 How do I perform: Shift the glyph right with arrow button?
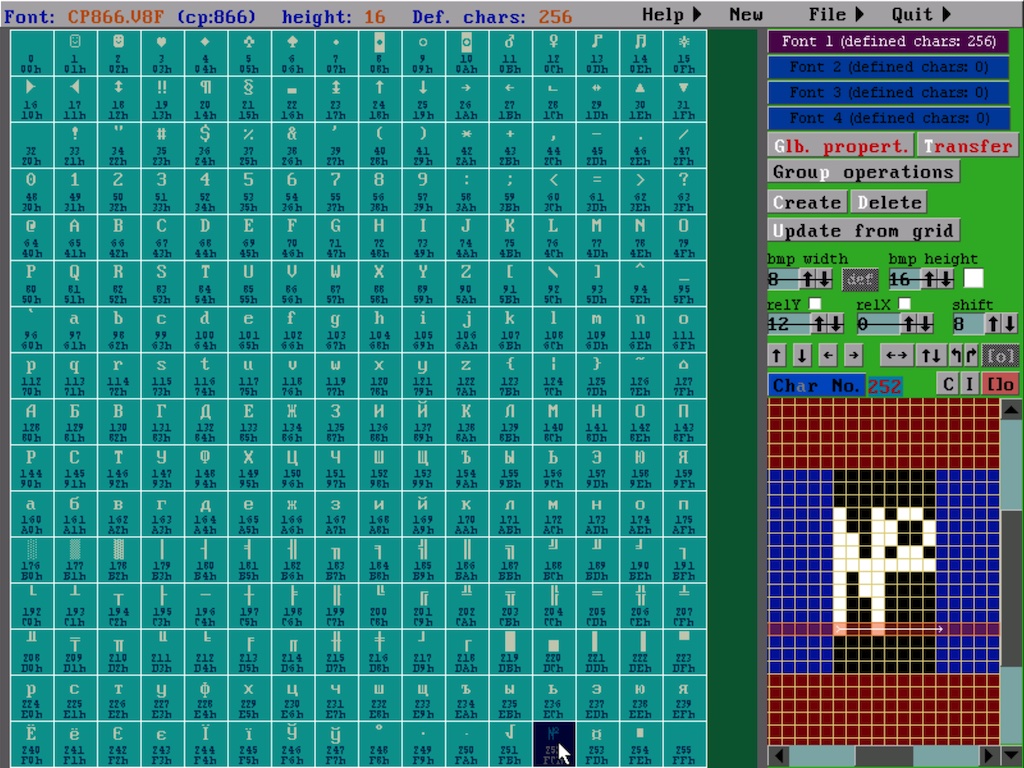click(853, 355)
